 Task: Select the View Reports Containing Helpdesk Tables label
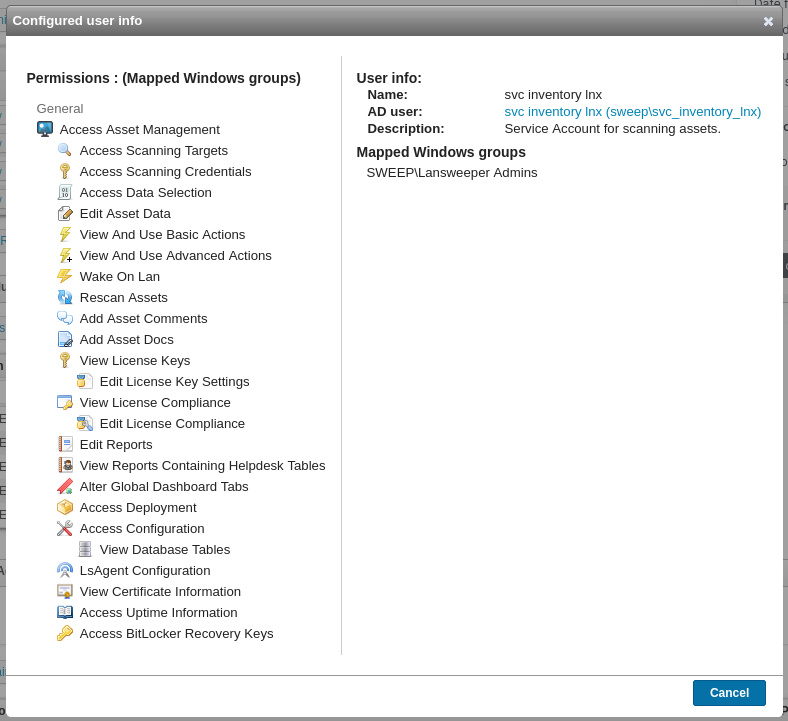coord(203,466)
